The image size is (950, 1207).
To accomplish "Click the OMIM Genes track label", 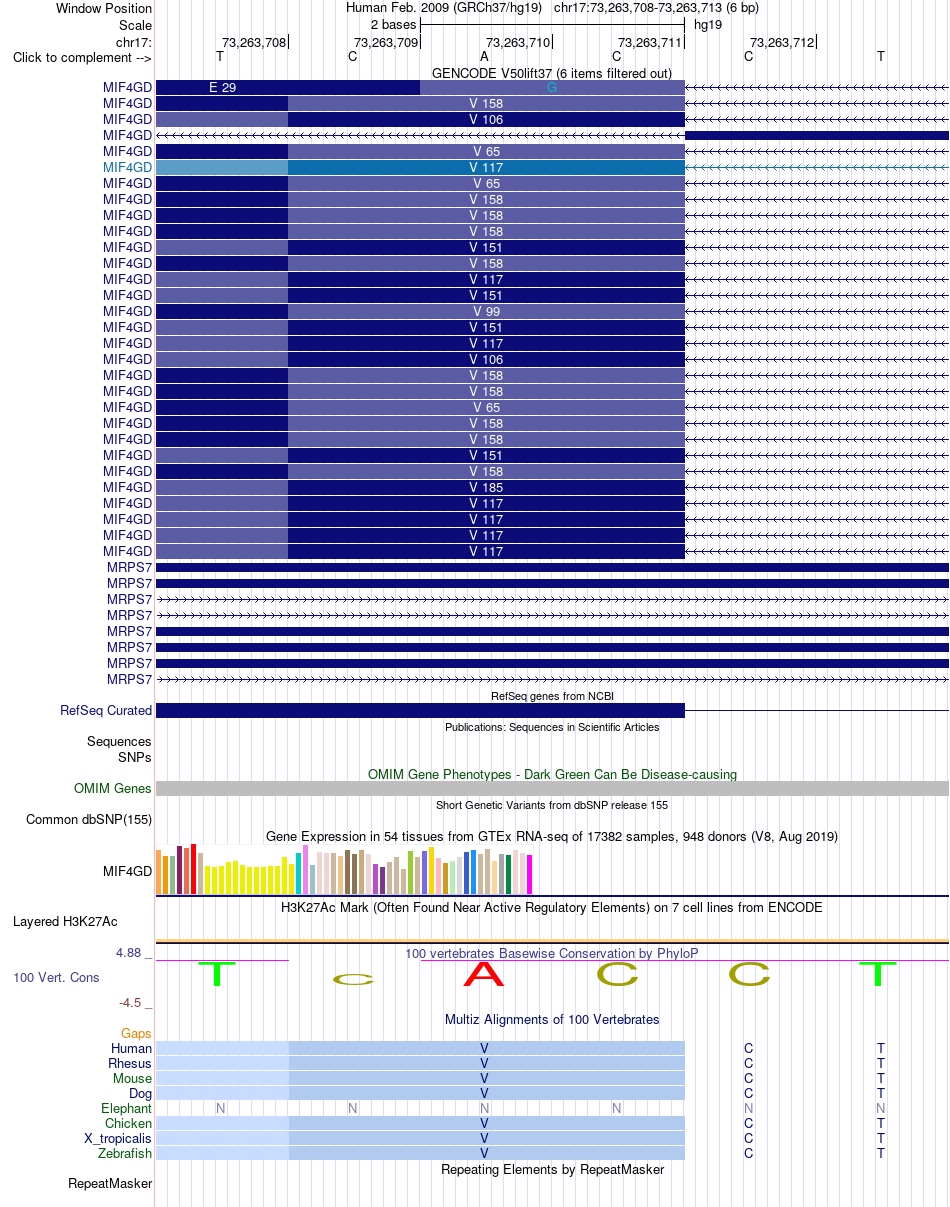I will 113,788.
